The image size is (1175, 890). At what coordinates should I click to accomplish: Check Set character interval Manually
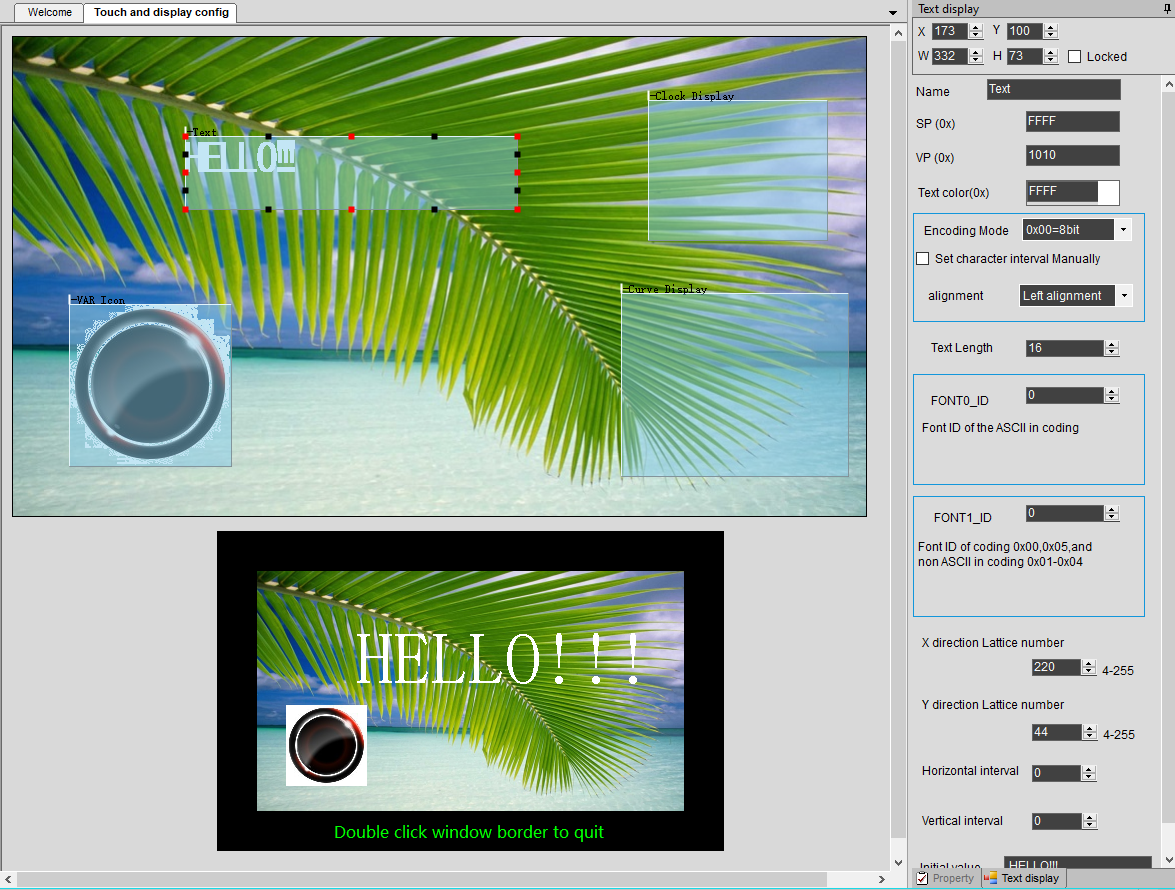[x=923, y=258]
